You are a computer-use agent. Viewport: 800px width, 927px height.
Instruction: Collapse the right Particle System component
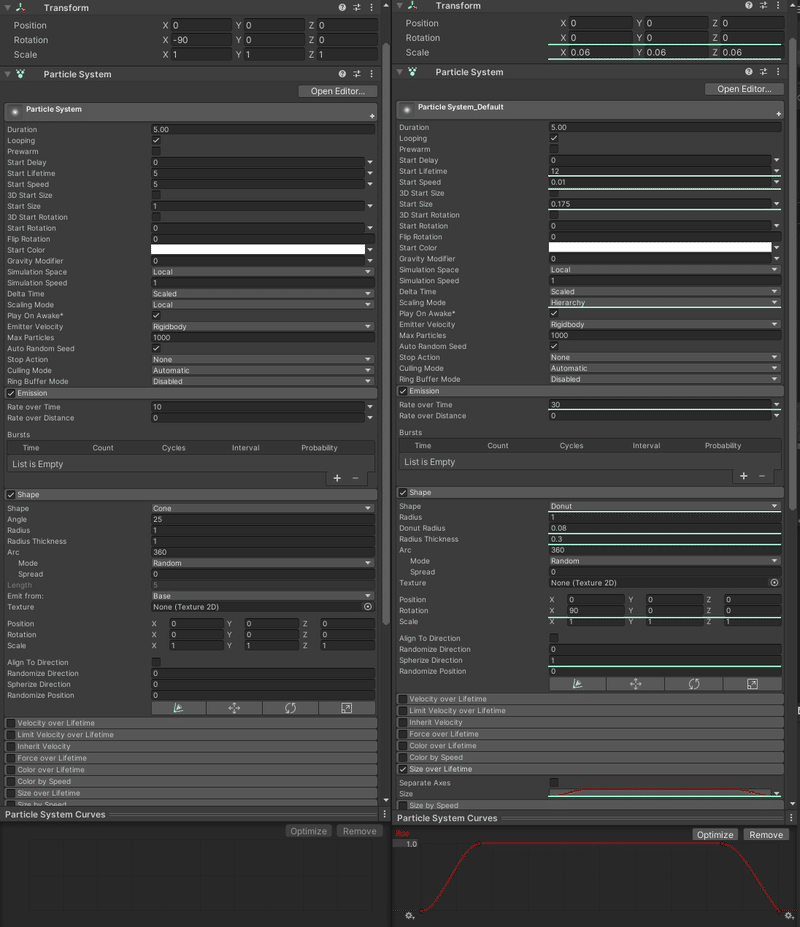pyautogui.click(x=400, y=72)
